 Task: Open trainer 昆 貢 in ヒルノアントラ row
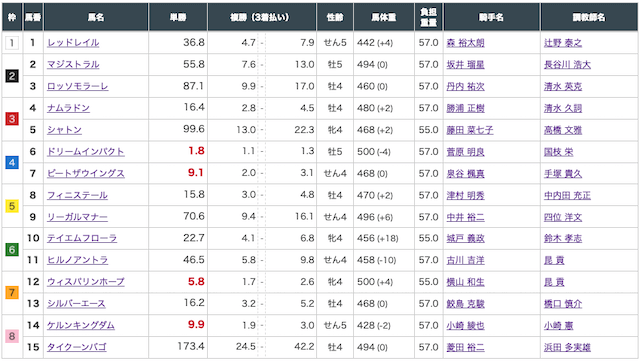554,260
